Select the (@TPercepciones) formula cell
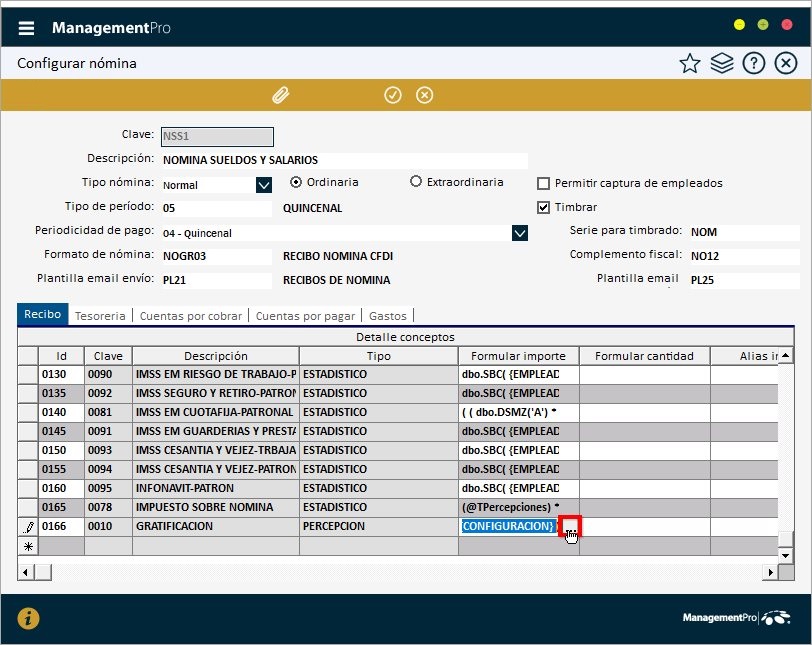The image size is (812, 645). 518,507
